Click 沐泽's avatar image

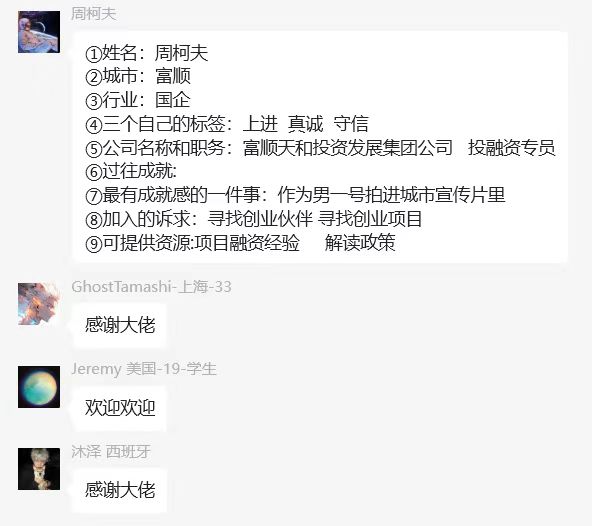tap(39, 469)
